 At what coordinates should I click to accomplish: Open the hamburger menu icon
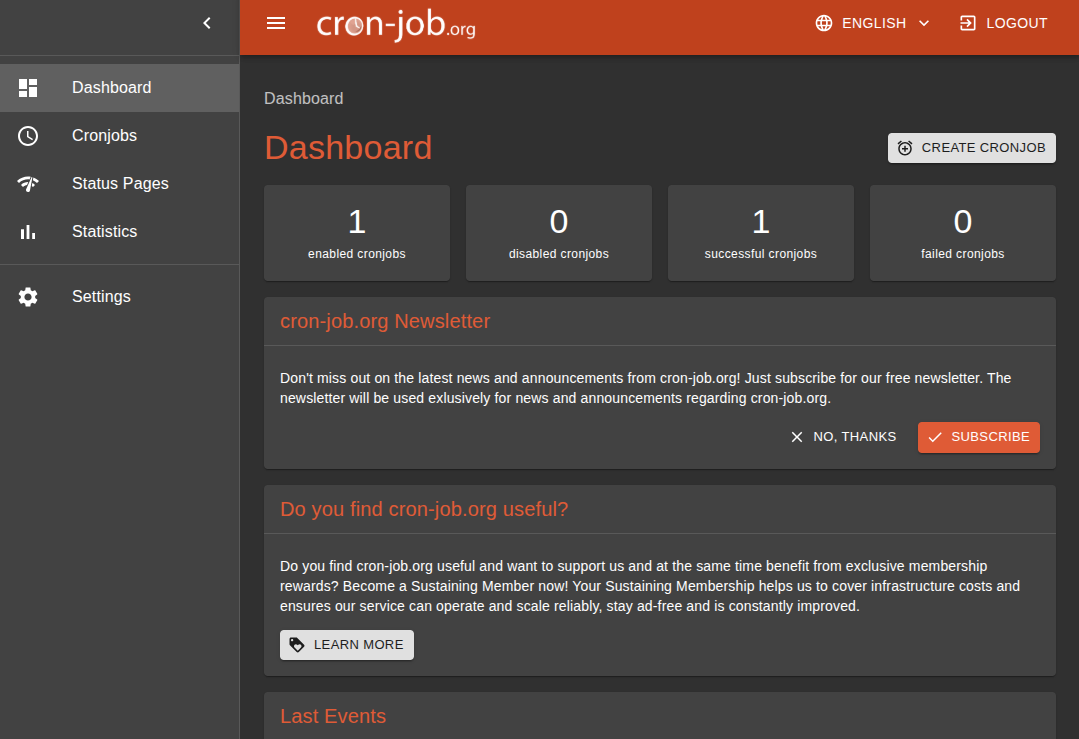coord(276,23)
